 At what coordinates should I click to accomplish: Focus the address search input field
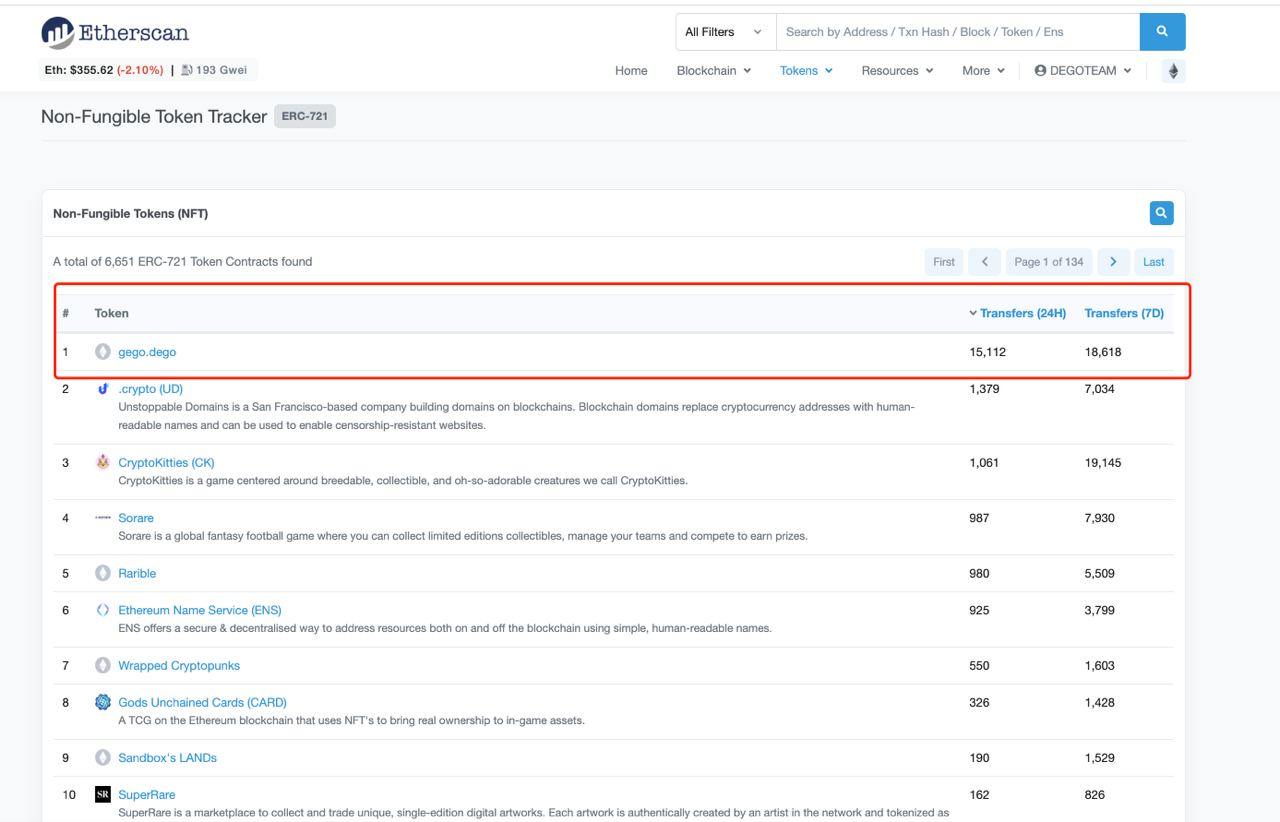[957, 32]
